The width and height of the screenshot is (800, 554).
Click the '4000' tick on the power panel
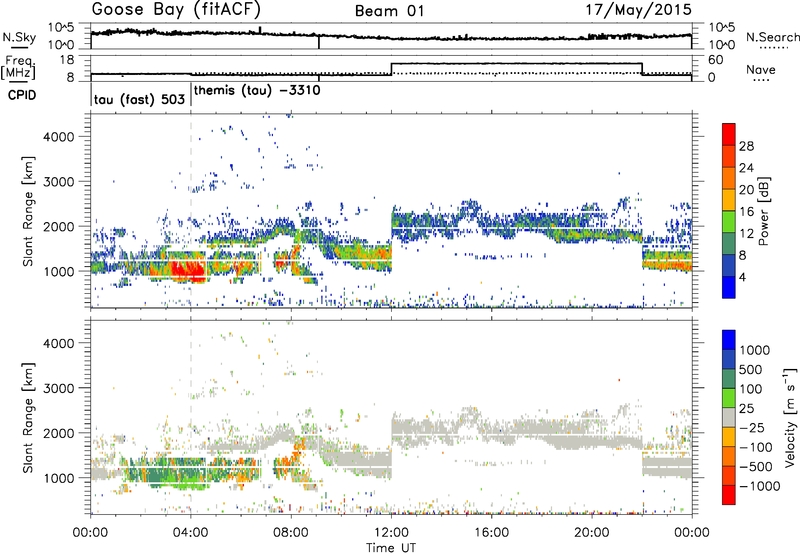tap(58, 137)
